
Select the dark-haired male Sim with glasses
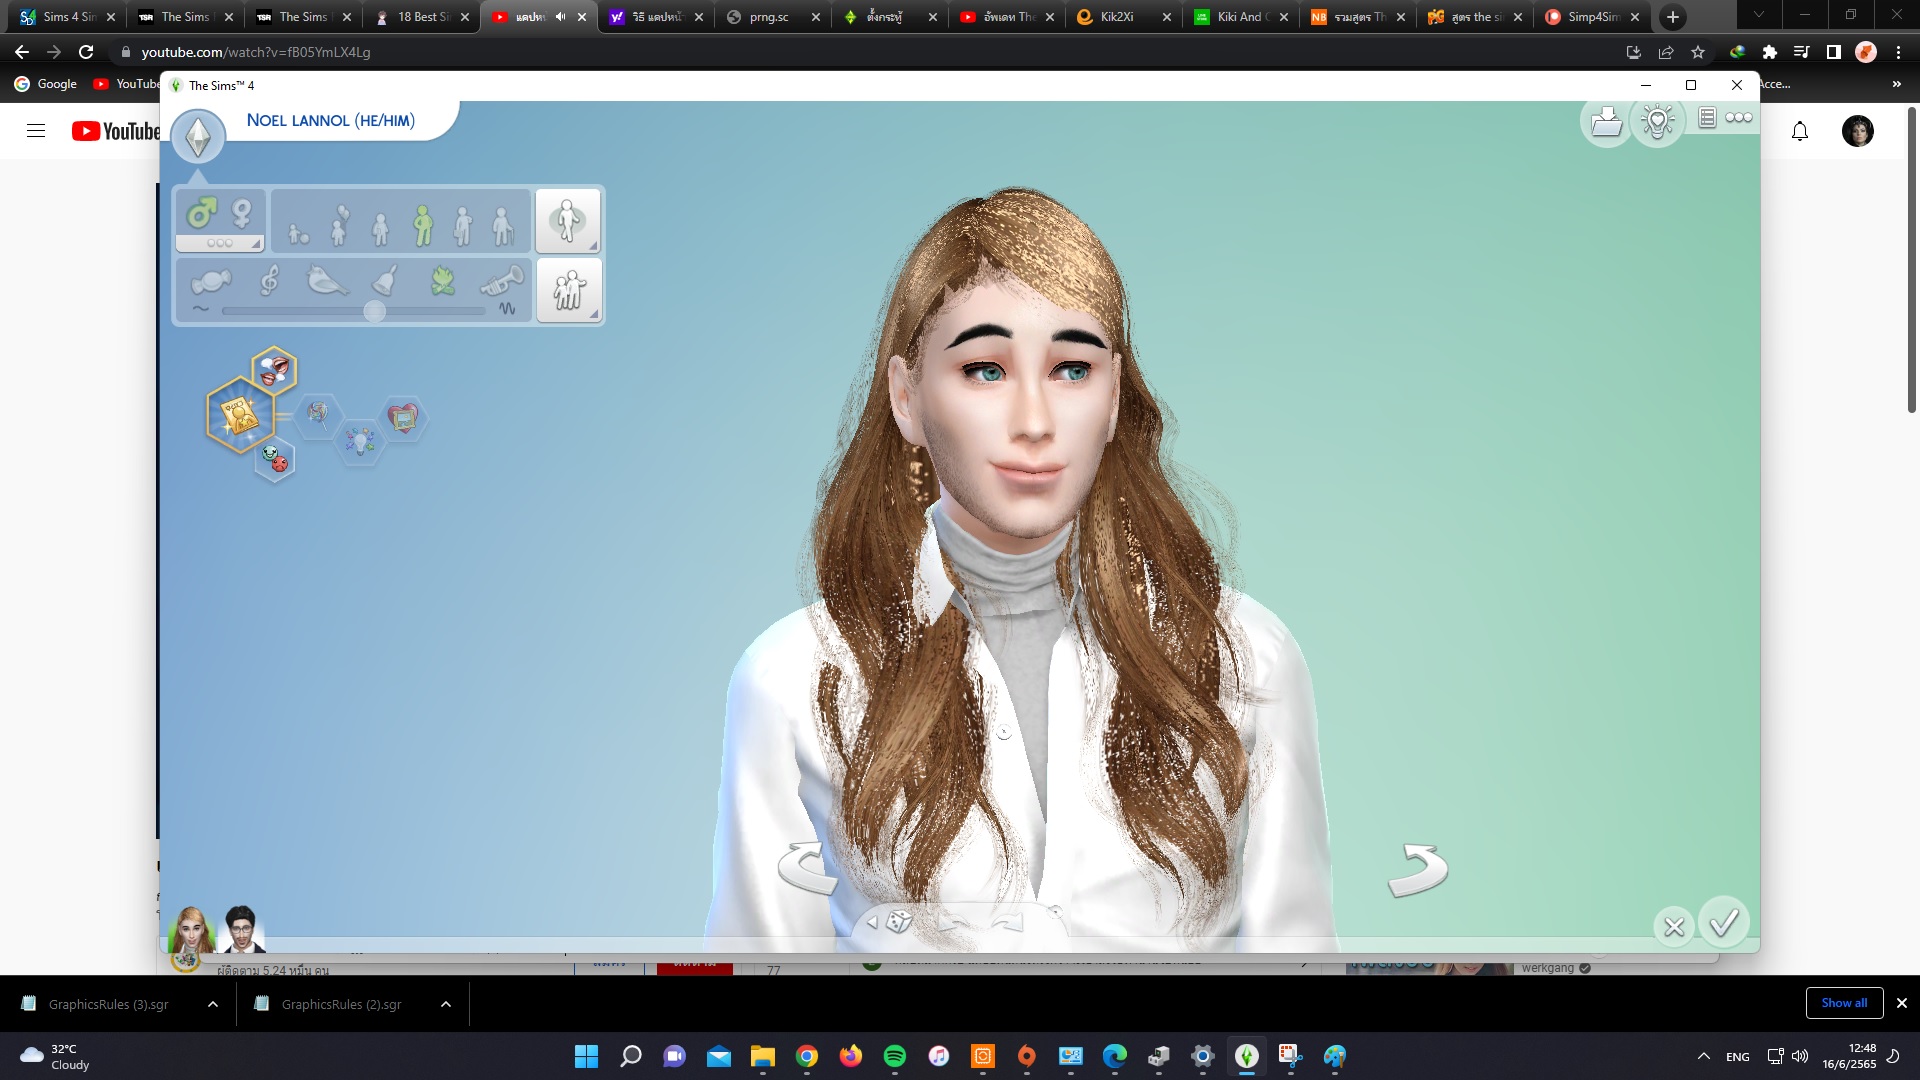pos(241,930)
